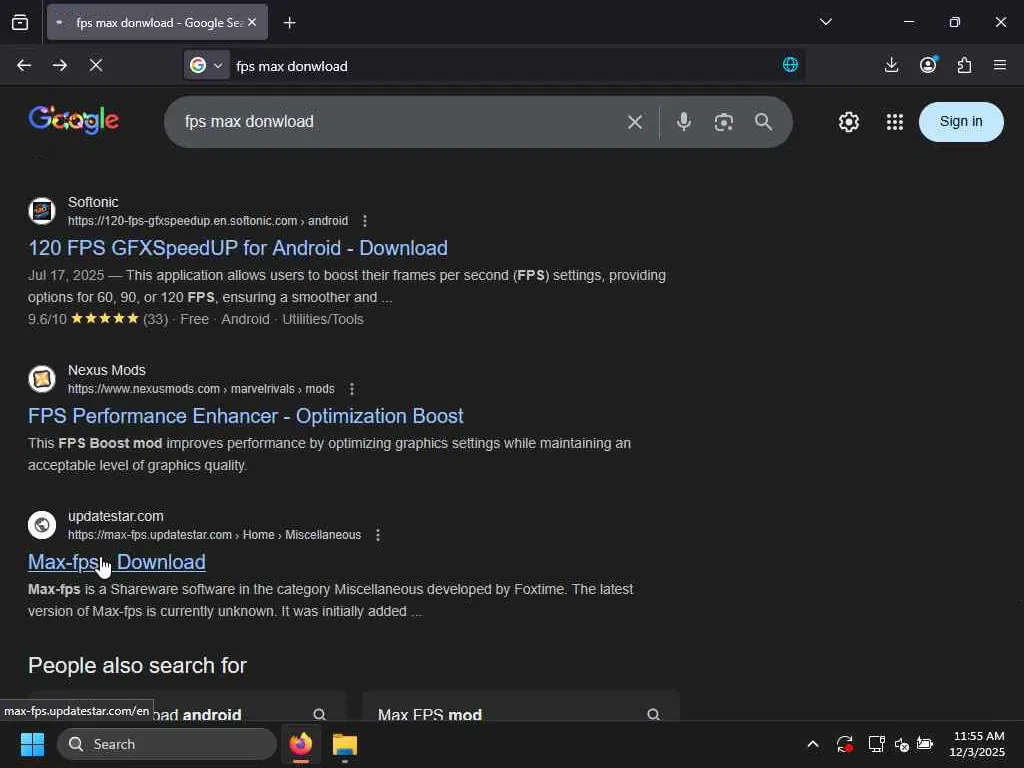Click the updatestar.com globe favicon

(x=42, y=524)
